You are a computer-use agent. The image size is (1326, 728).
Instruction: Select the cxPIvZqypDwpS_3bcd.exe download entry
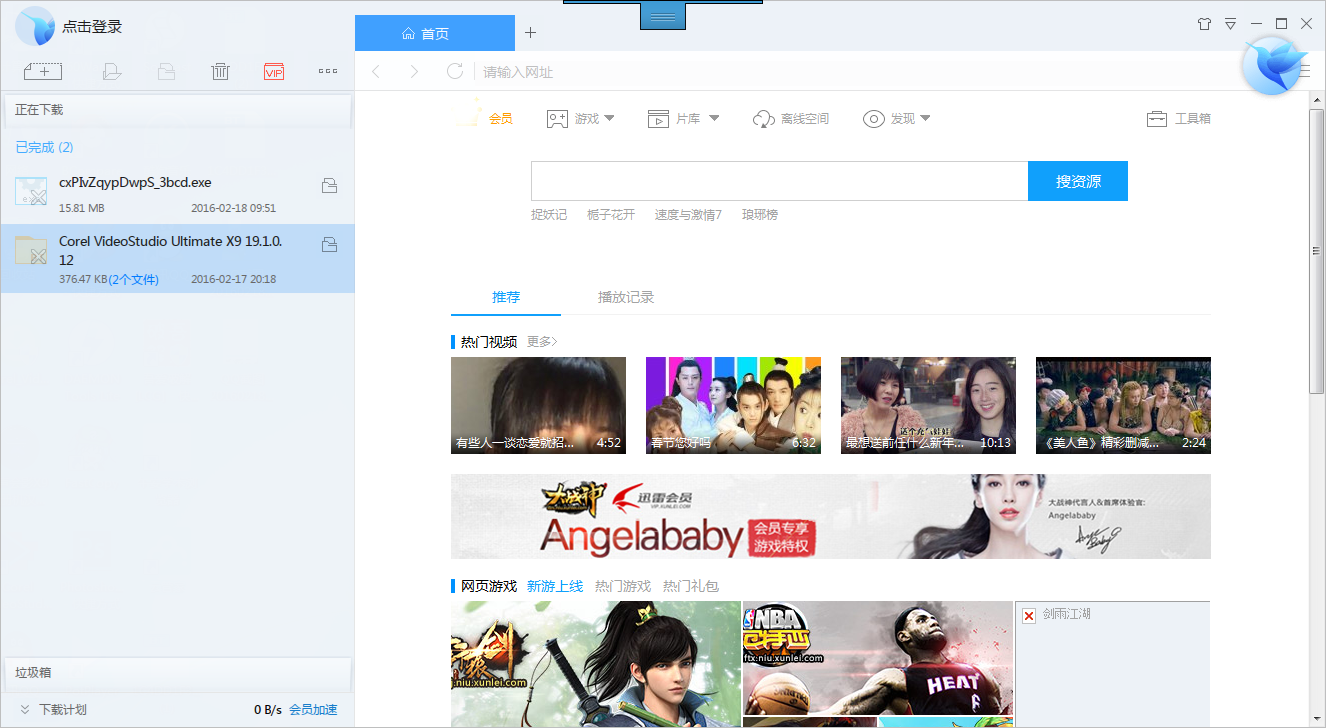click(177, 194)
